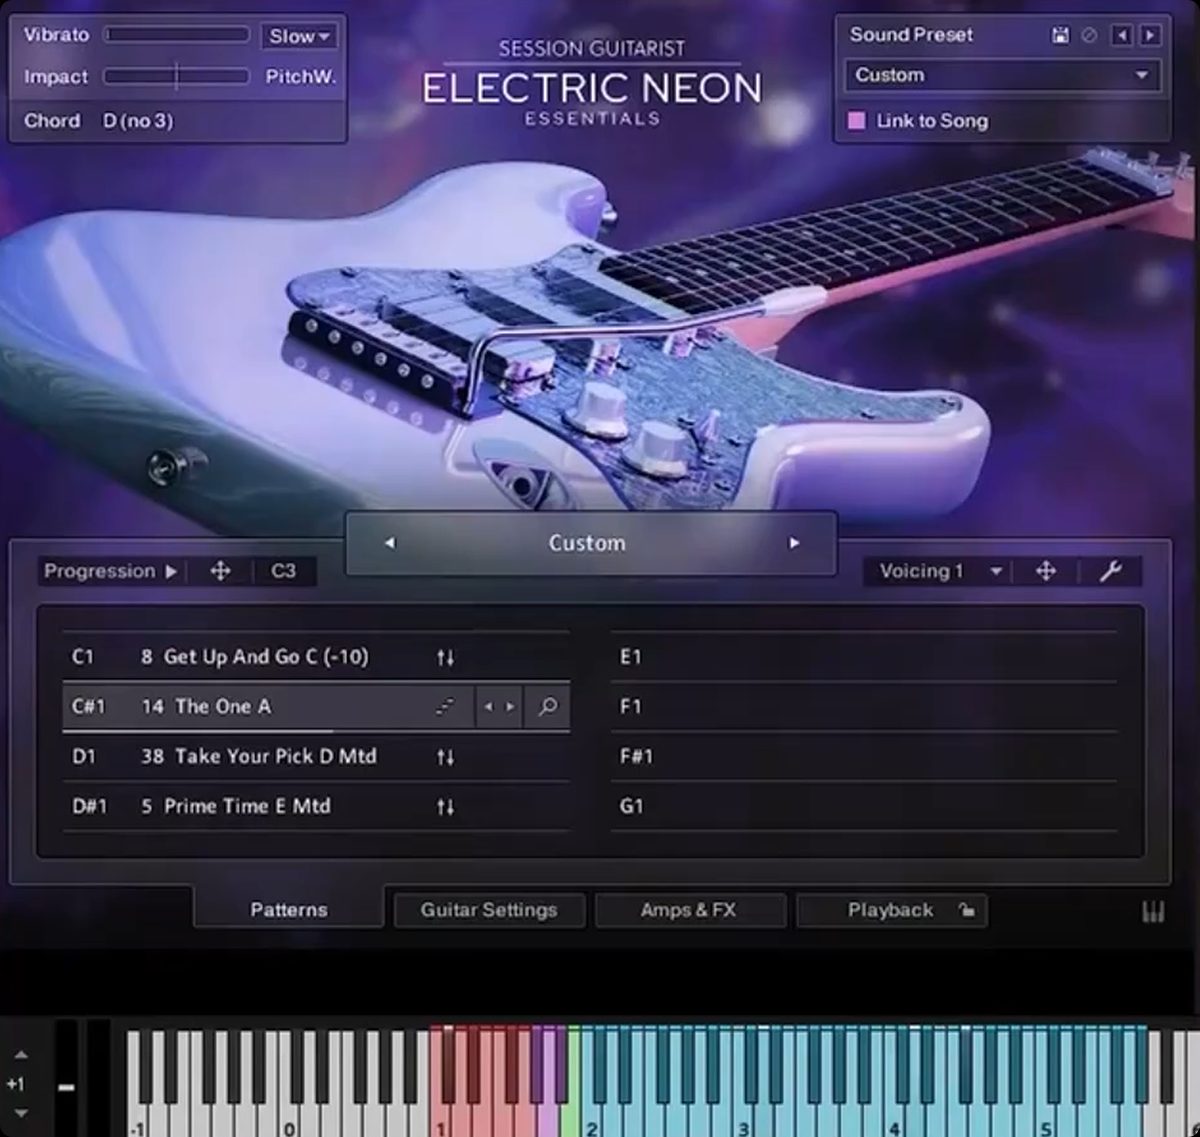Toggle the Link to Song checkbox
Screen dimensions: 1200x1137
point(857,121)
